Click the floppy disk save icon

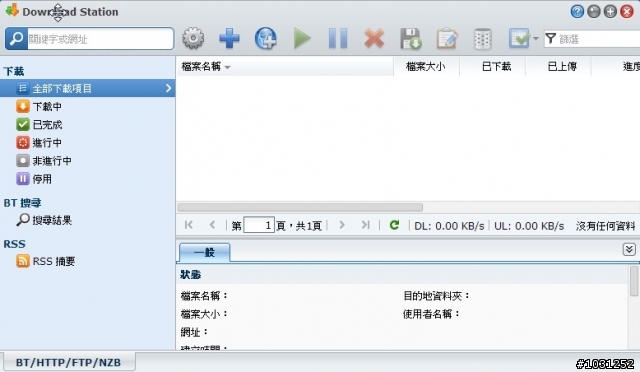tap(411, 39)
